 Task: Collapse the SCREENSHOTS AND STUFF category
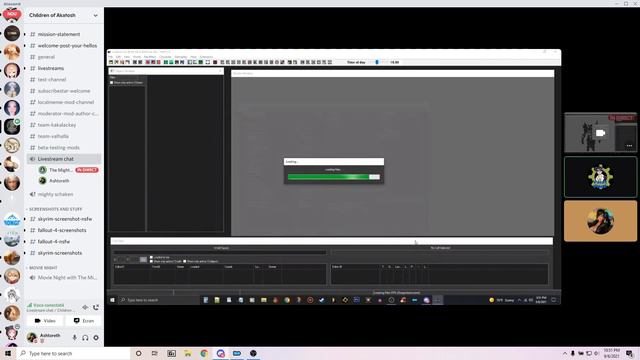(x=56, y=209)
